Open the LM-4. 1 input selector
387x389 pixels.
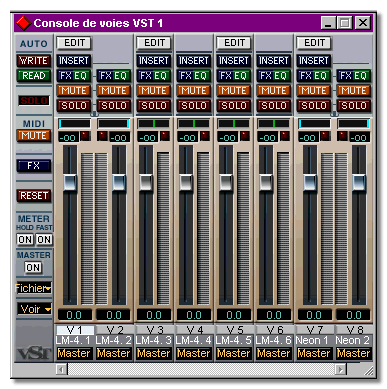point(74,340)
